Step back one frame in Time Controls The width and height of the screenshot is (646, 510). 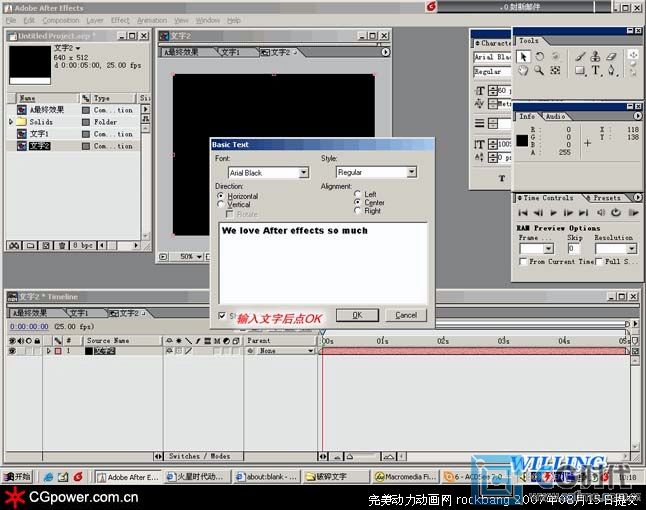pos(538,213)
